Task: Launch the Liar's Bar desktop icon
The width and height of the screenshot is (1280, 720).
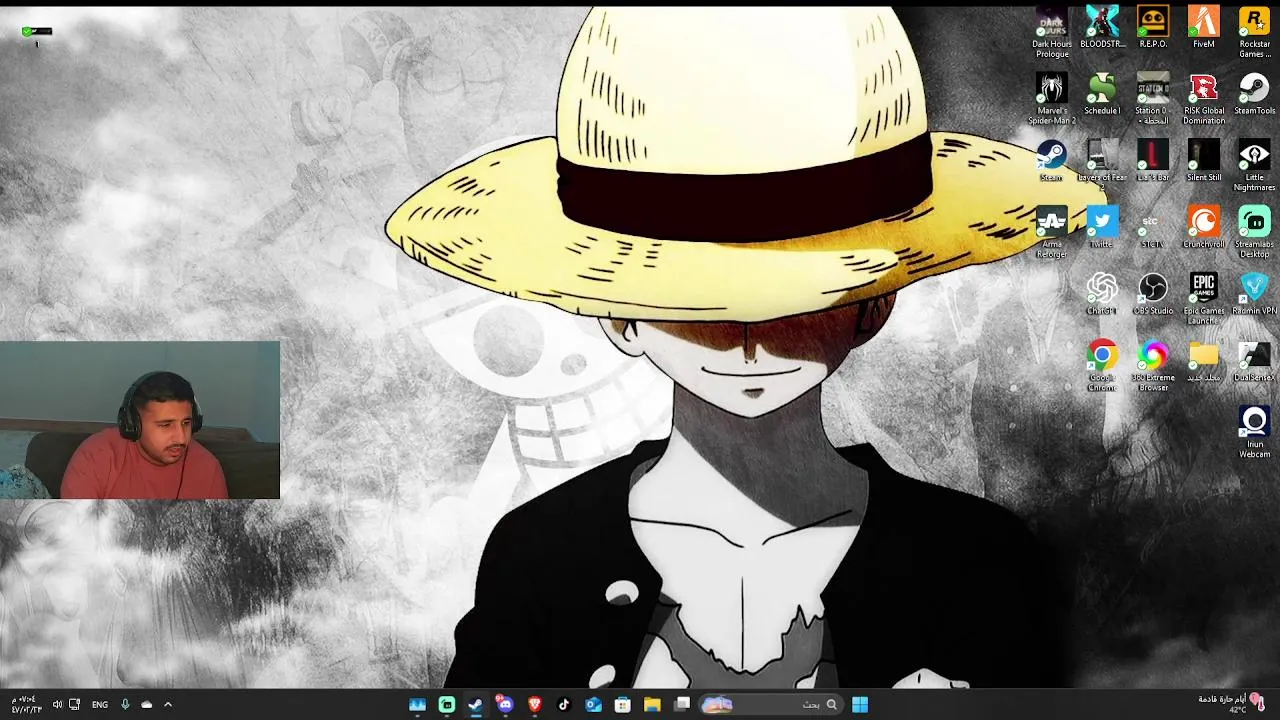Action: (1153, 161)
